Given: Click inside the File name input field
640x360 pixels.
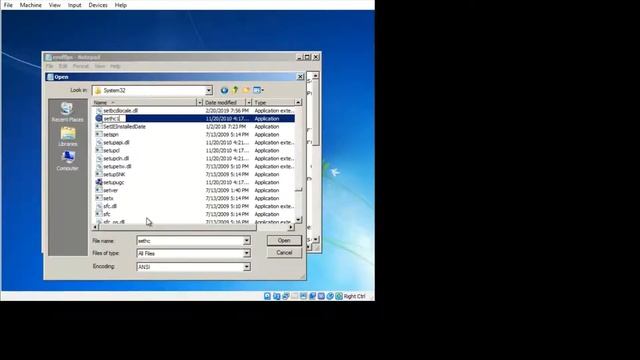Looking at the screenshot, I should tap(190, 241).
